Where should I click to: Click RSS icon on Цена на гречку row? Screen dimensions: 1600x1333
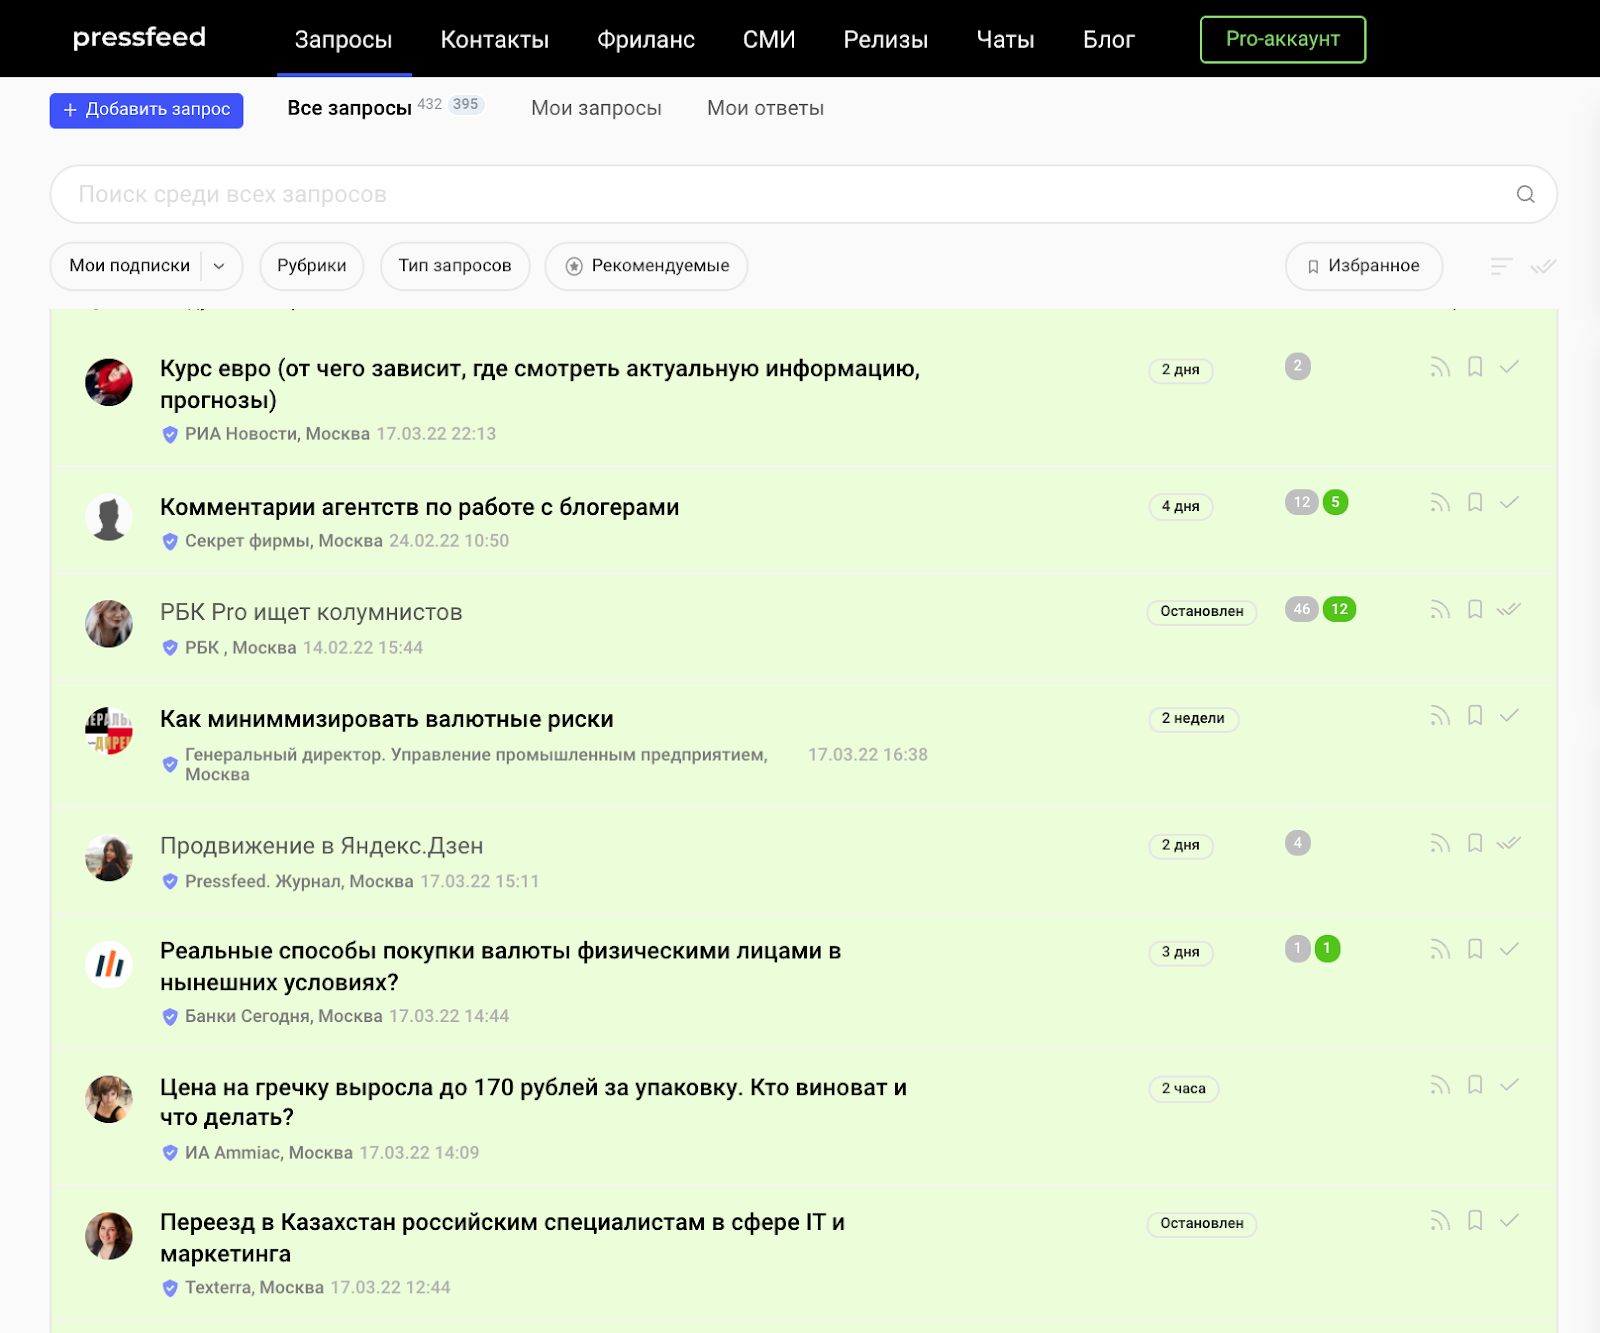tap(1440, 1085)
